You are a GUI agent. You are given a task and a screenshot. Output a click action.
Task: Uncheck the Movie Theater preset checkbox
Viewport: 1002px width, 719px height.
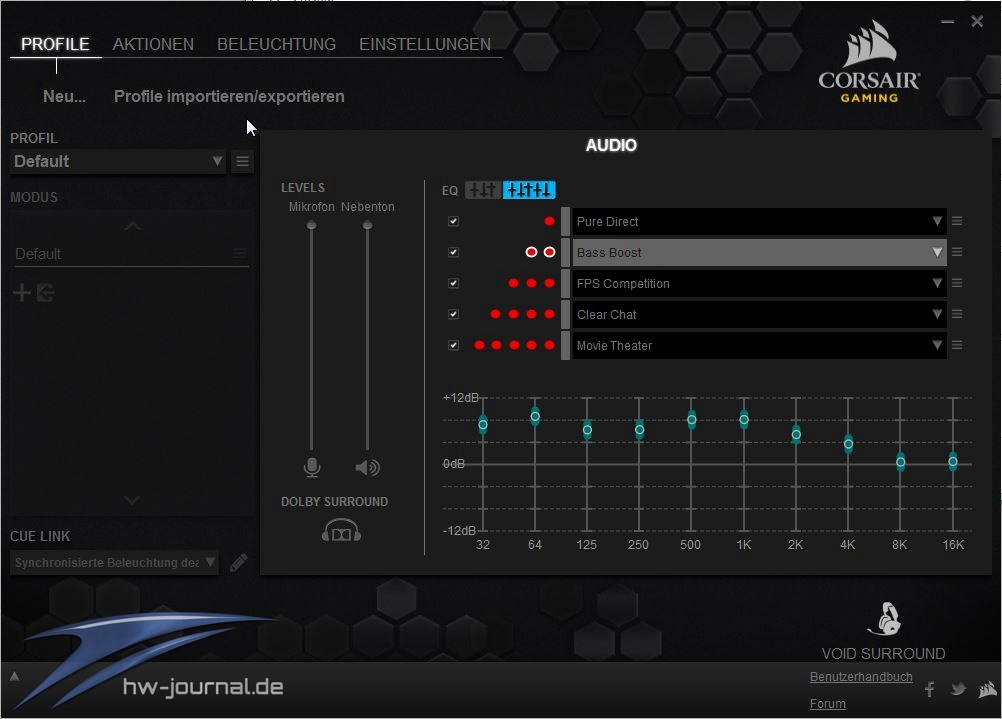pos(454,345)
